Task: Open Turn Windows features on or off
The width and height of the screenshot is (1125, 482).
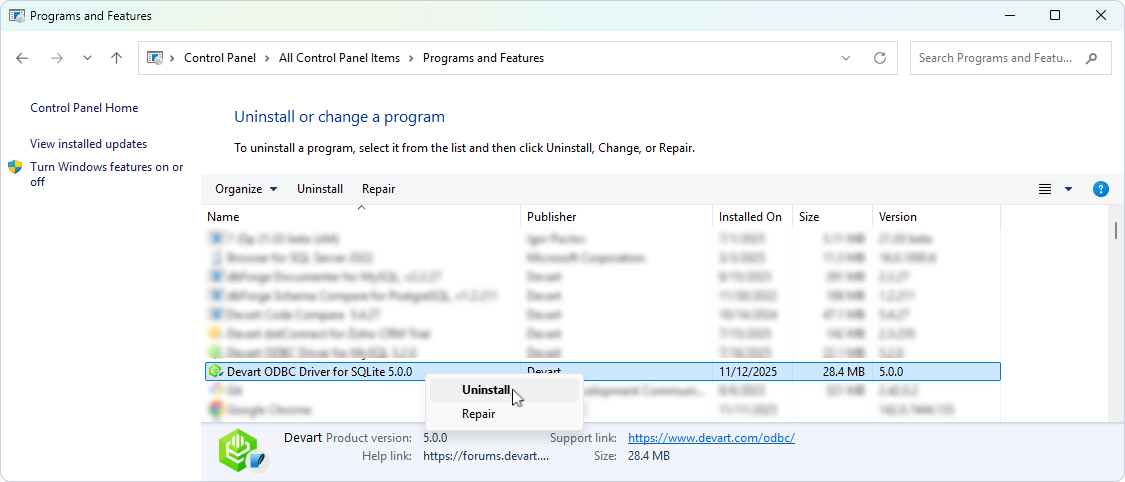Action: [x=107, y=174]
